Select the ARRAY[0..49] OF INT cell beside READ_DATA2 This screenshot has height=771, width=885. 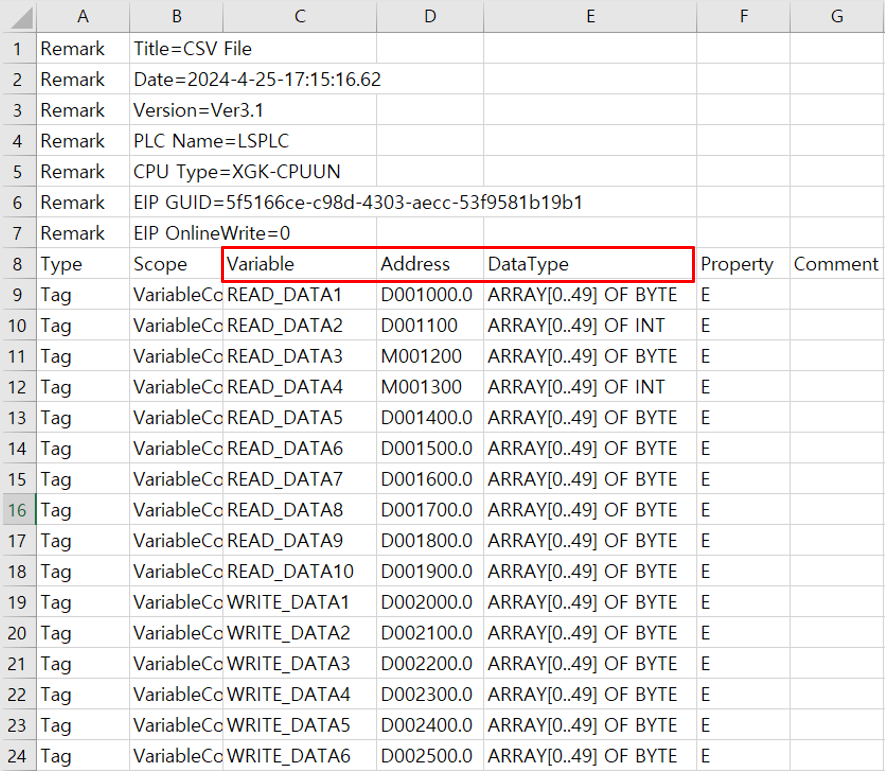click(590, 325)
